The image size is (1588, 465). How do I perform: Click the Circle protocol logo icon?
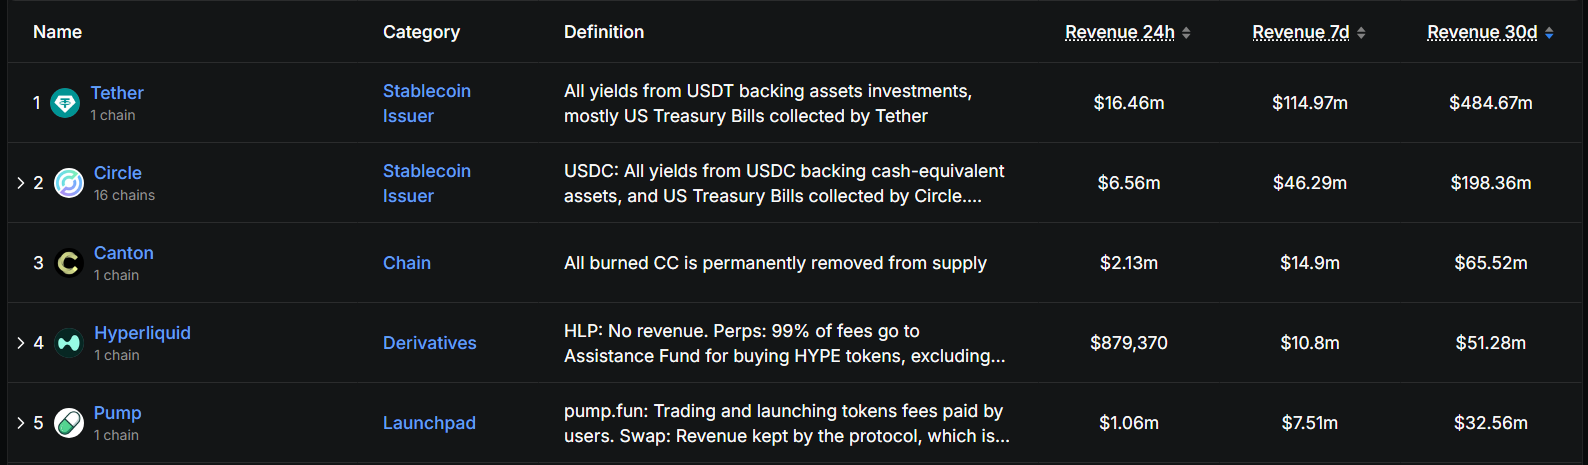tap(68, 183)
